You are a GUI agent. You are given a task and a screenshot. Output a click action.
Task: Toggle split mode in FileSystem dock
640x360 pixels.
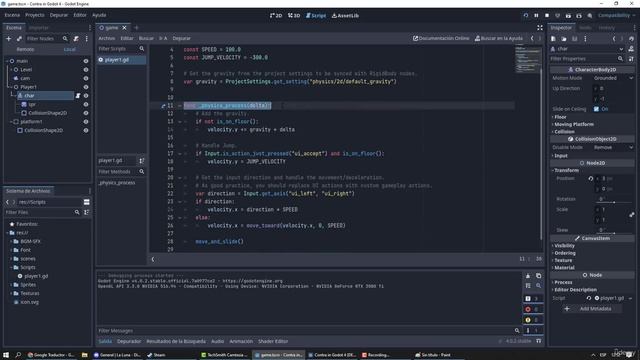[87, 202]
